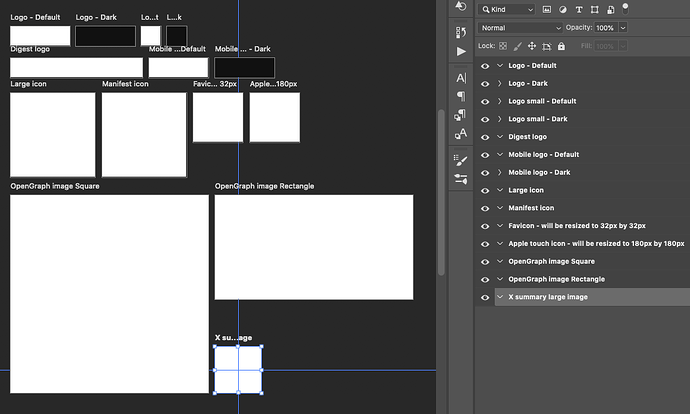The height and width of the screenshot is (414, 690).
Task: Open the Kind filter dropdown
Action: [507, 9]
